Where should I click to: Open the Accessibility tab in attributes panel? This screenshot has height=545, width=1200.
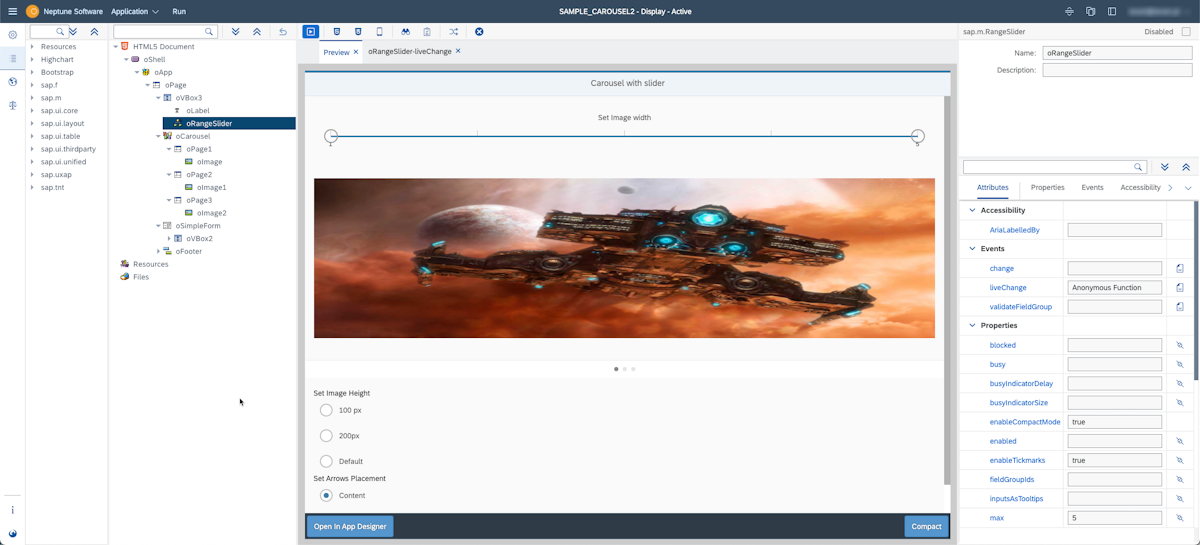tap(1140, 188)
